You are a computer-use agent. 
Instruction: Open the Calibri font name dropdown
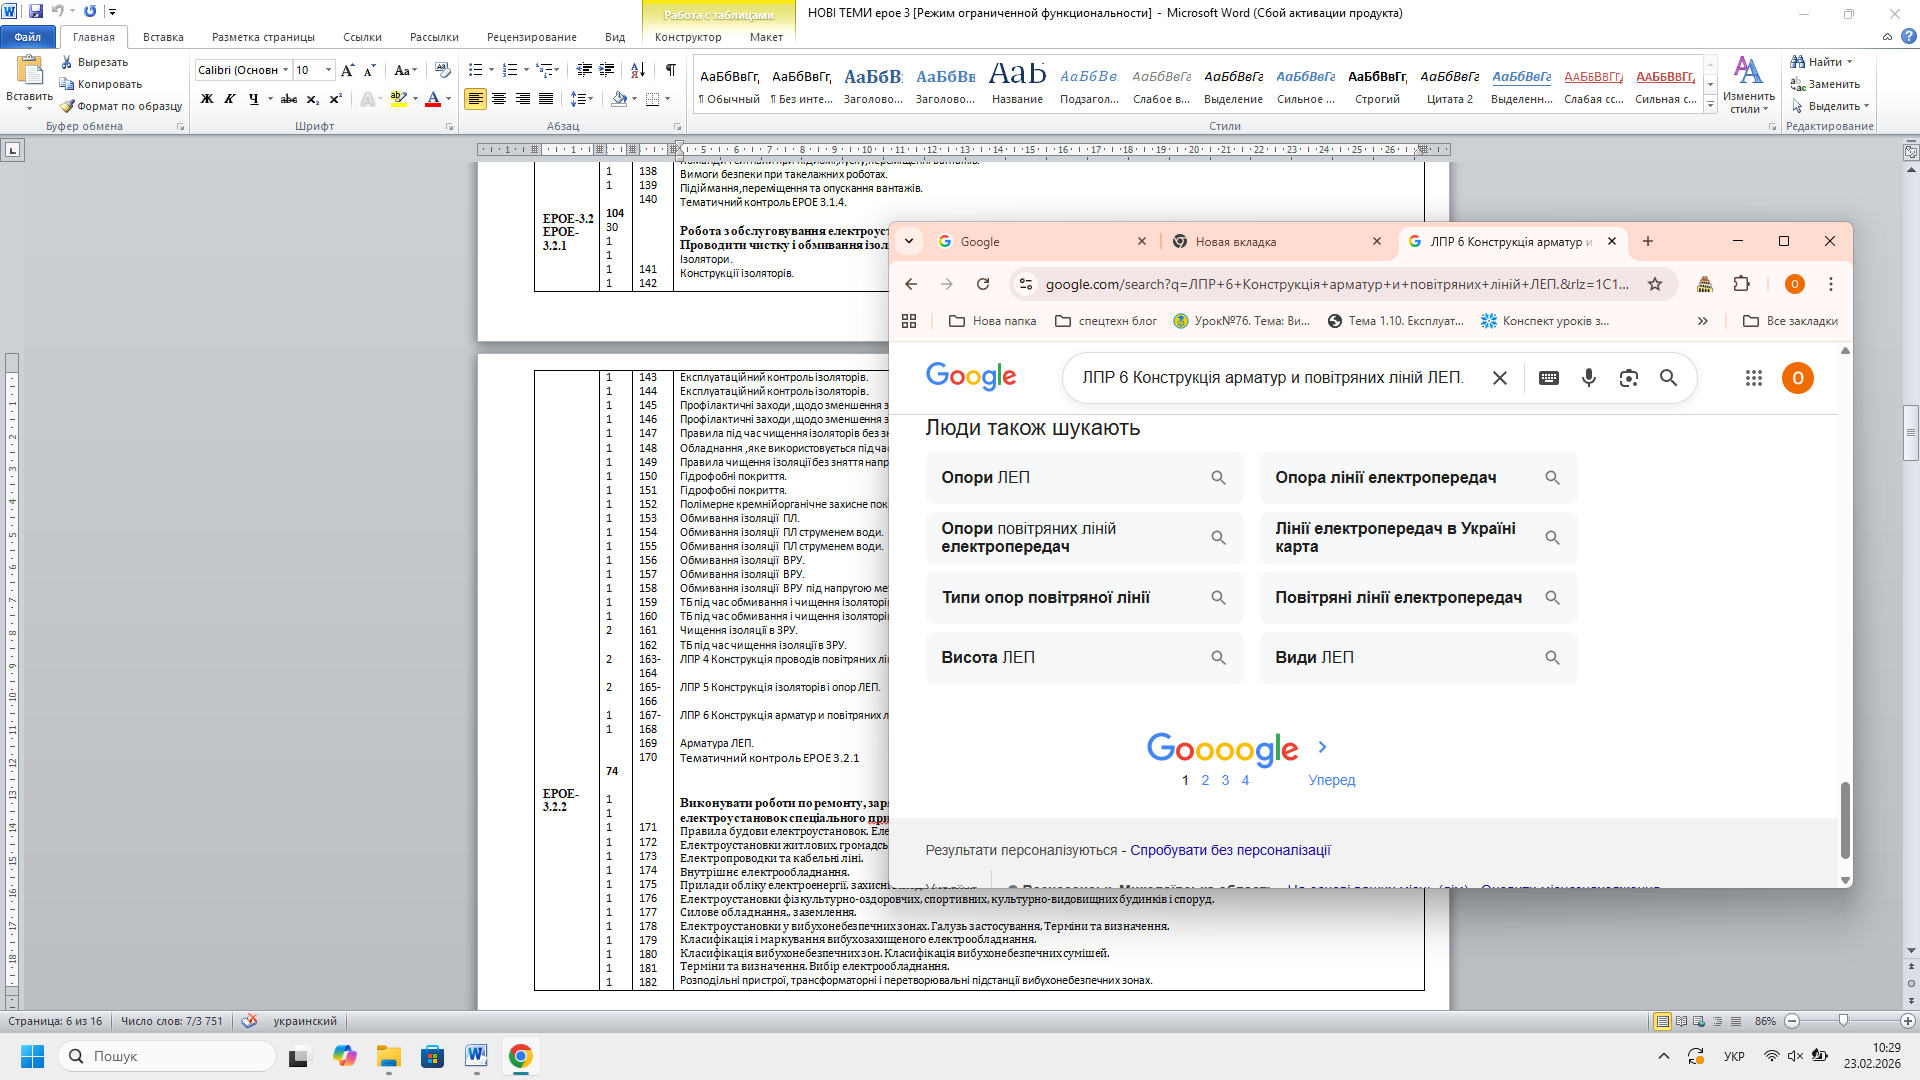285,70
